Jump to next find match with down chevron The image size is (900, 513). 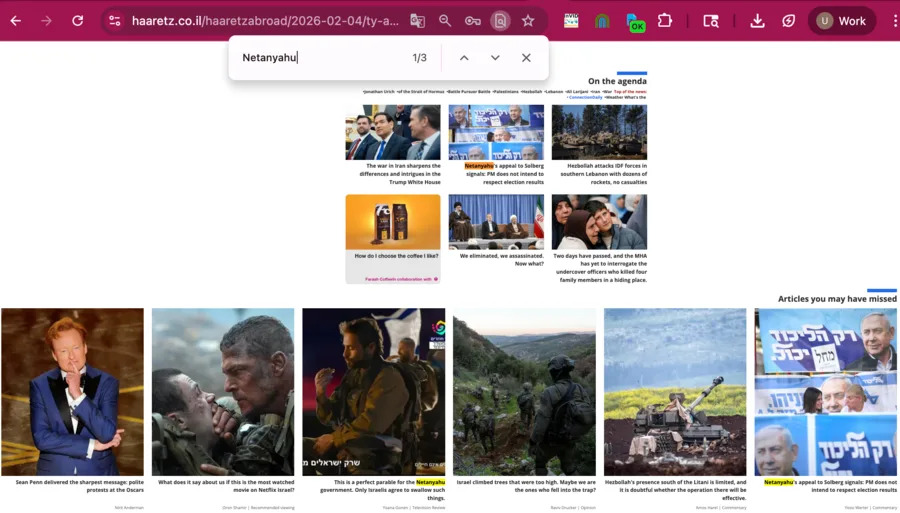click(x=495, y=57)
